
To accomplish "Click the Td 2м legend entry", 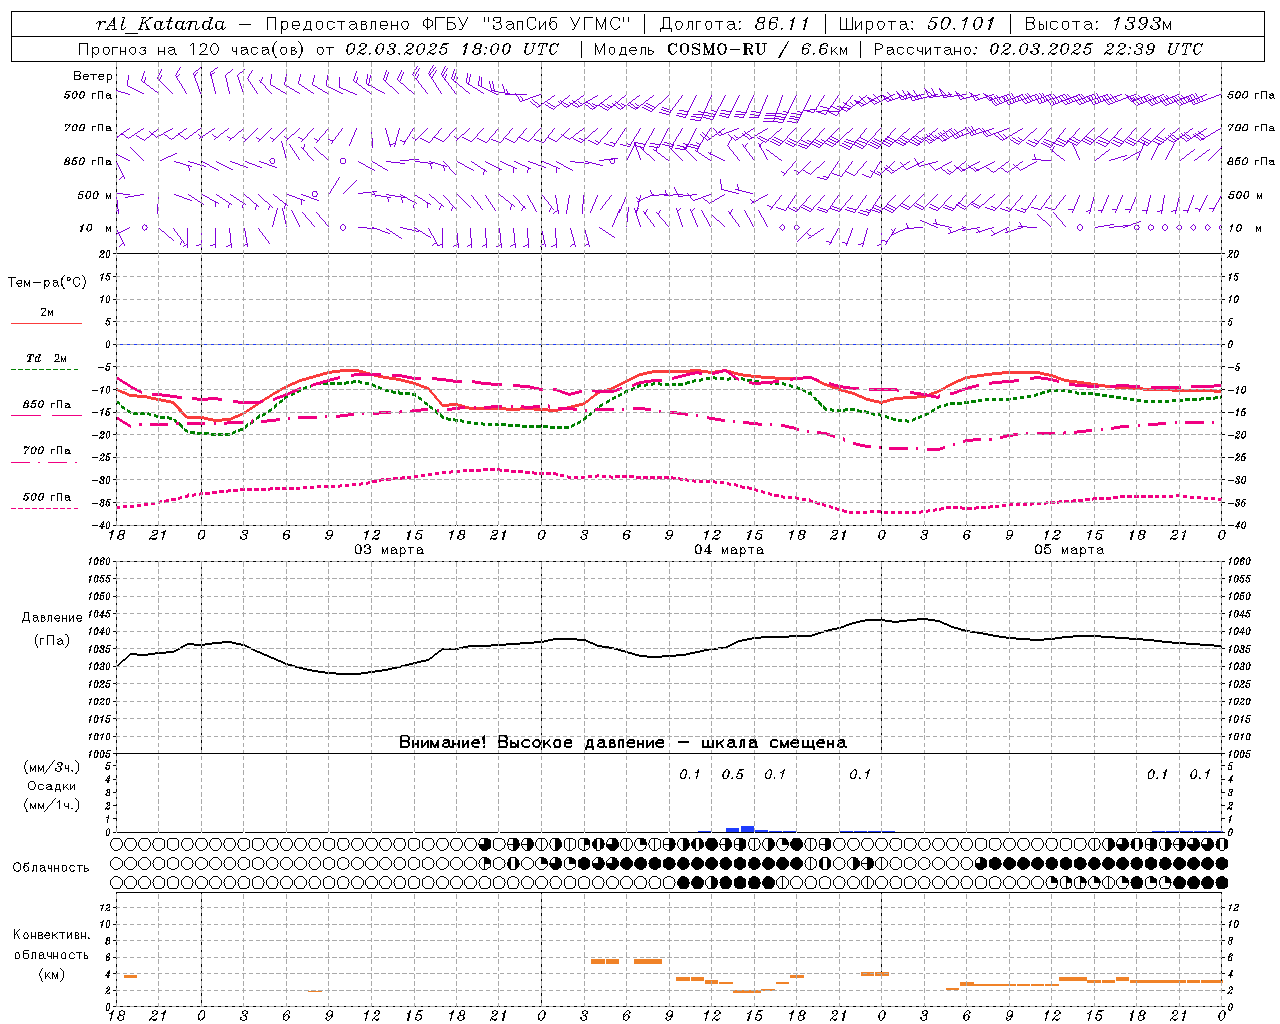I will pos(47,358).
